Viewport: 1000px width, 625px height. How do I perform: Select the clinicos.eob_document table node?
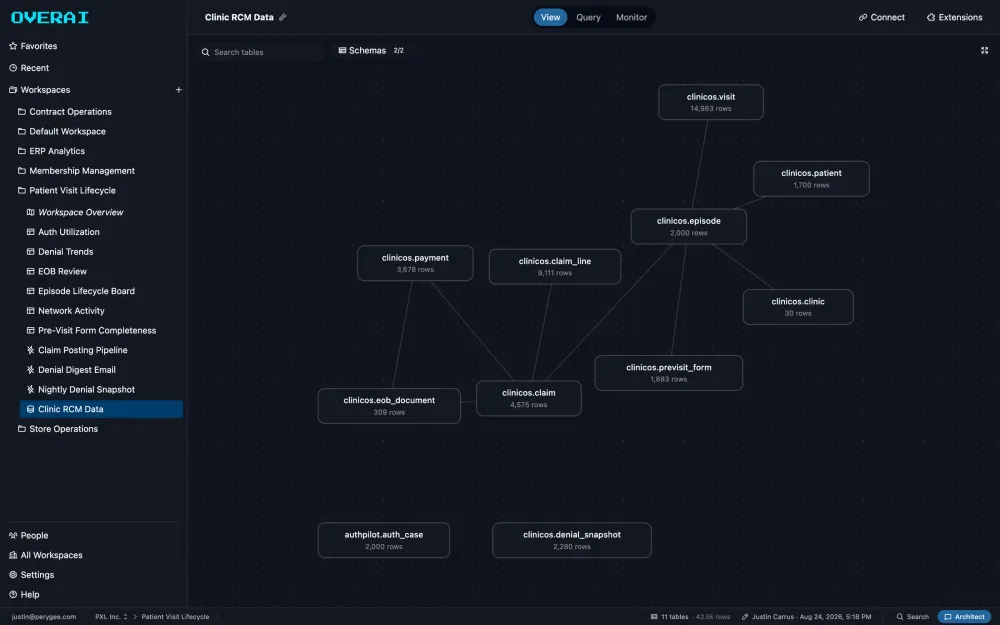point(389,406)
